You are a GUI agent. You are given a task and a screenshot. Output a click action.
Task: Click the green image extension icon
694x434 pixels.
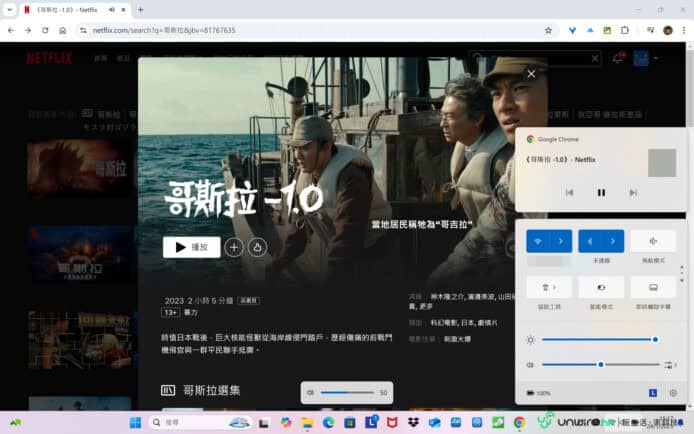607,31
